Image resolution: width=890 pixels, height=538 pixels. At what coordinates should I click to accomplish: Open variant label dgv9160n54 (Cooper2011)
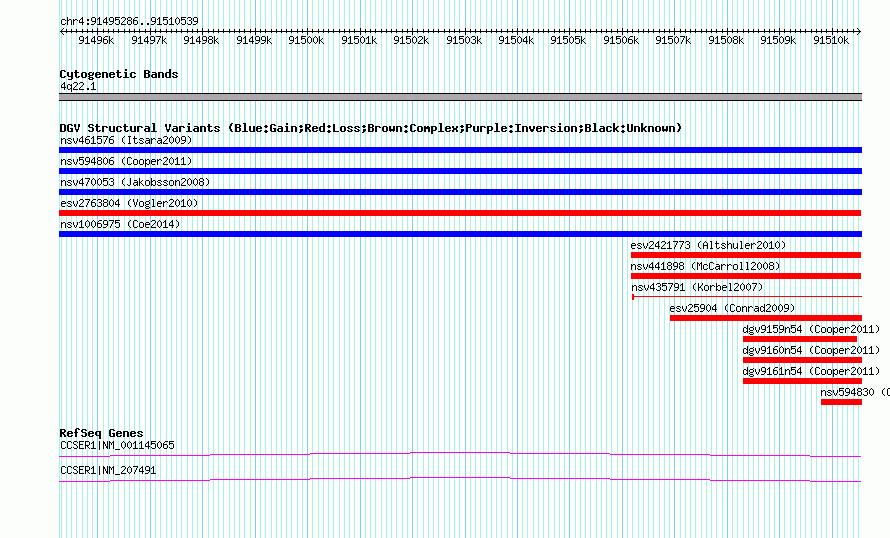(811, 350)
